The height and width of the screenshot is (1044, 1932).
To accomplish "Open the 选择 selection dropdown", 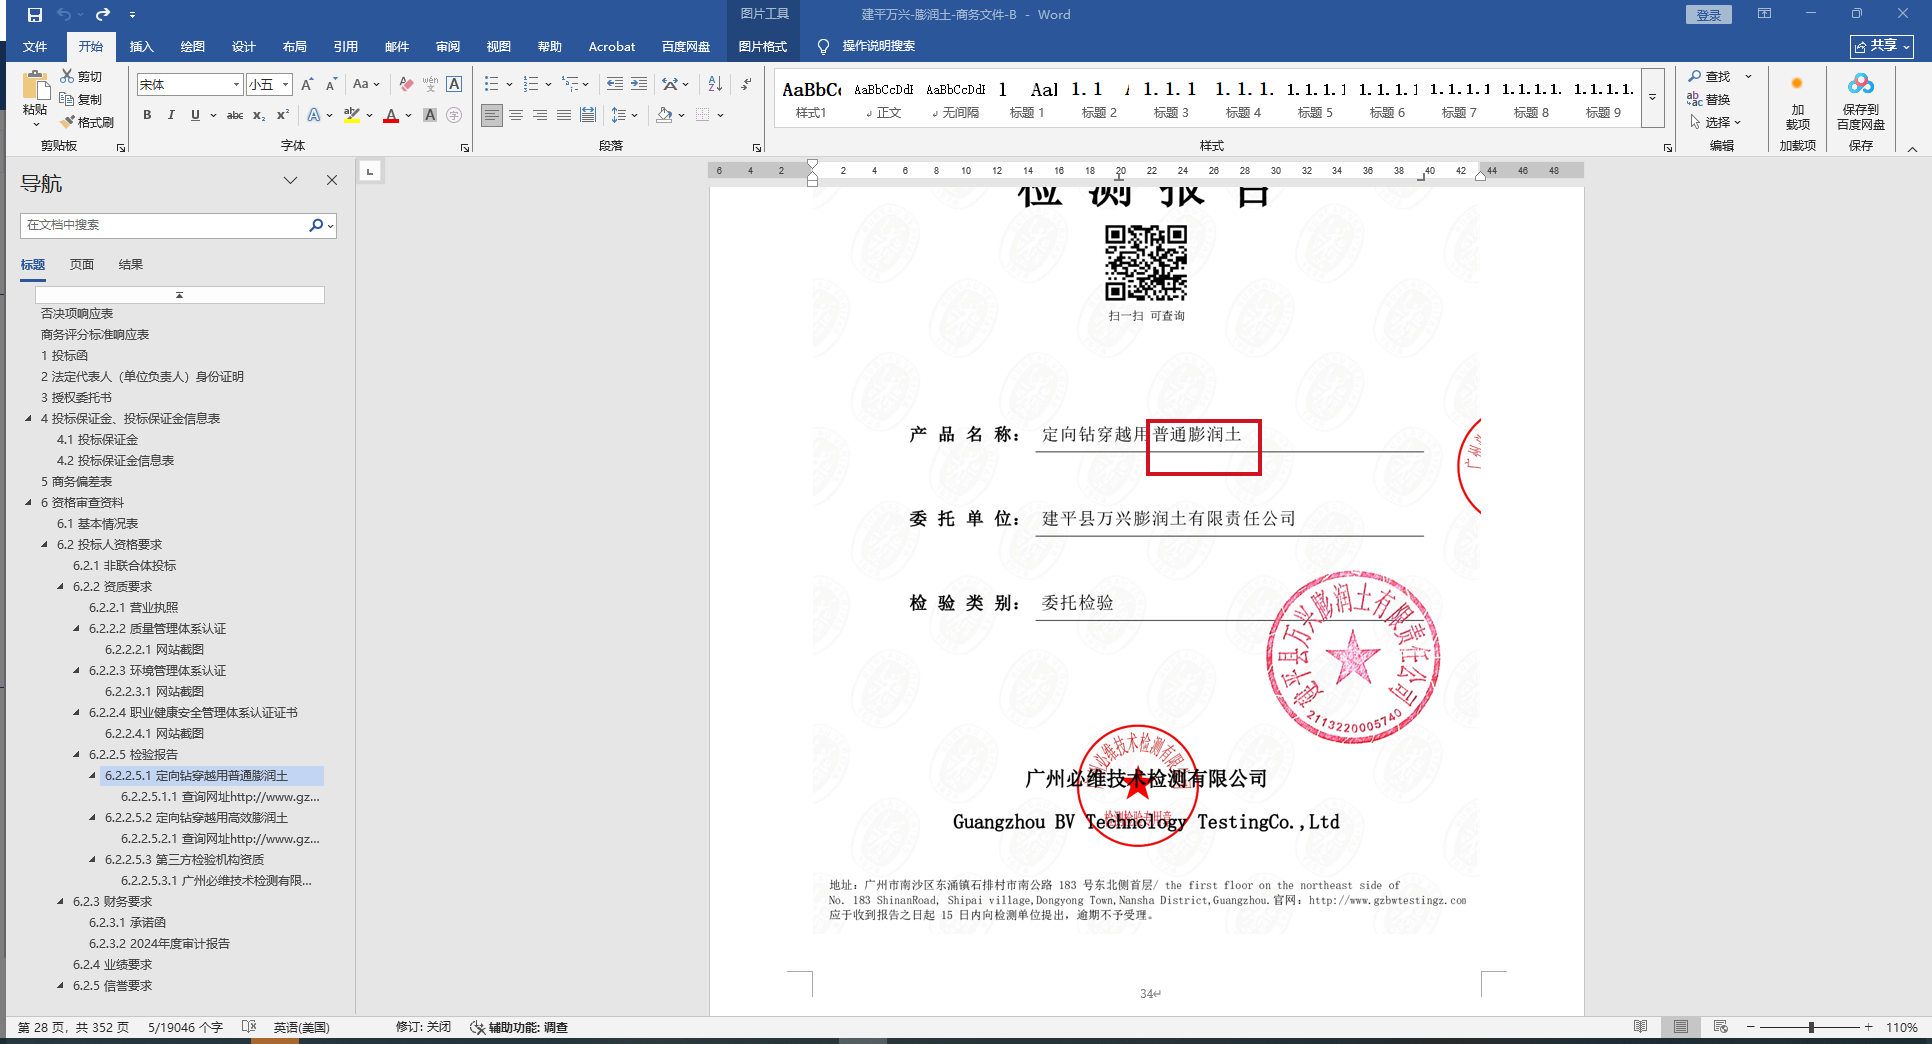I will click(1715, 122).
